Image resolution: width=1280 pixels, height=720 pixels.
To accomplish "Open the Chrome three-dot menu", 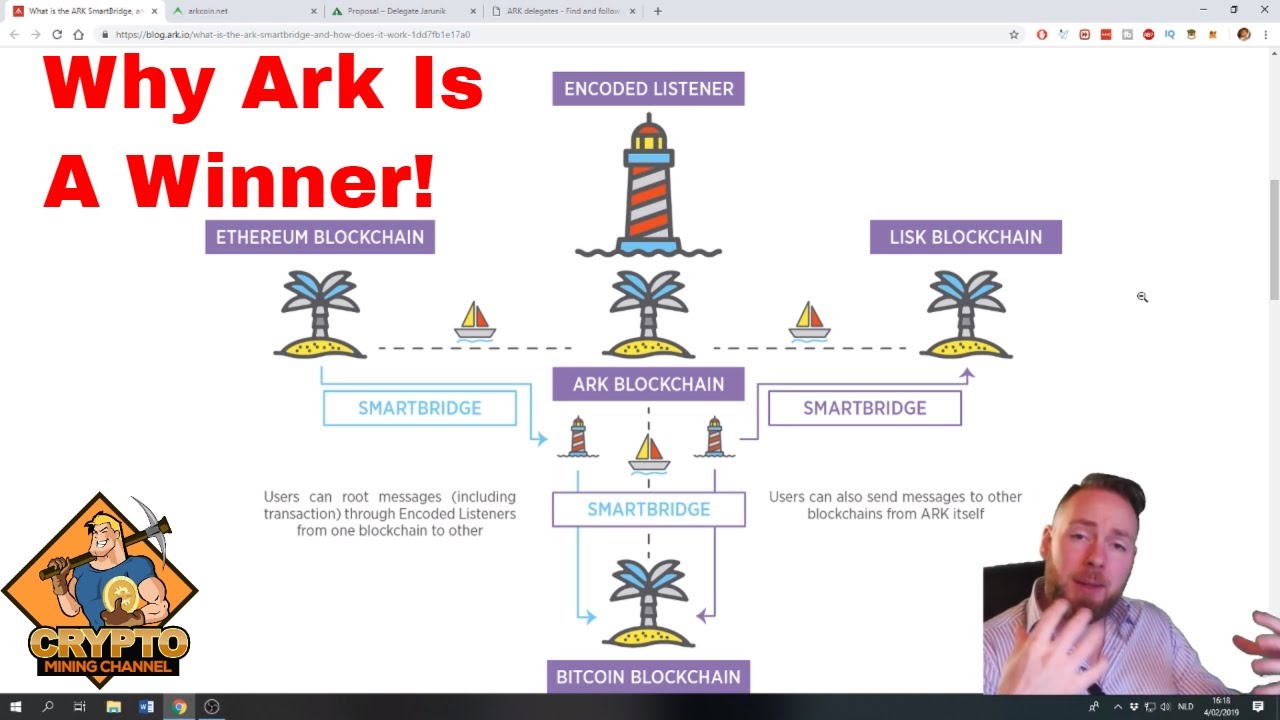I will pos(1265,34).
